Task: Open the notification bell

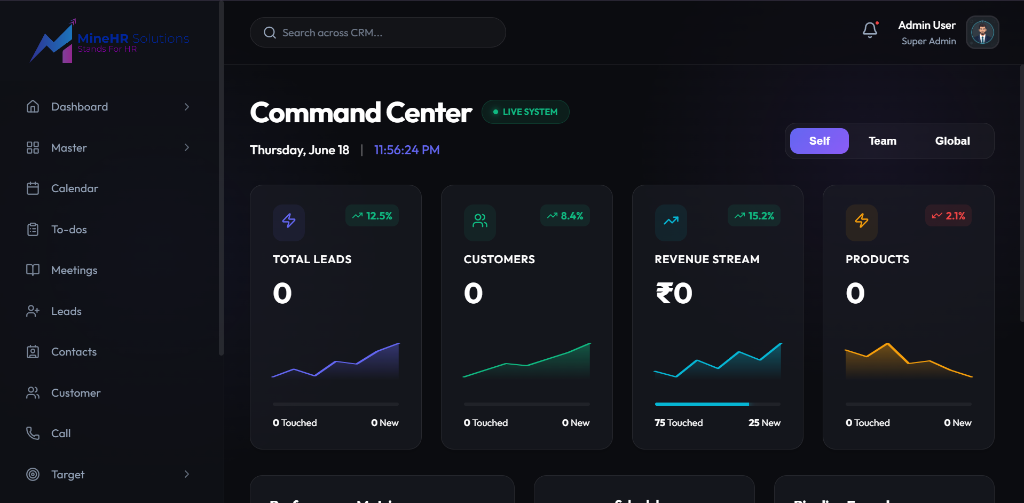Action: (x=870, y=30)
